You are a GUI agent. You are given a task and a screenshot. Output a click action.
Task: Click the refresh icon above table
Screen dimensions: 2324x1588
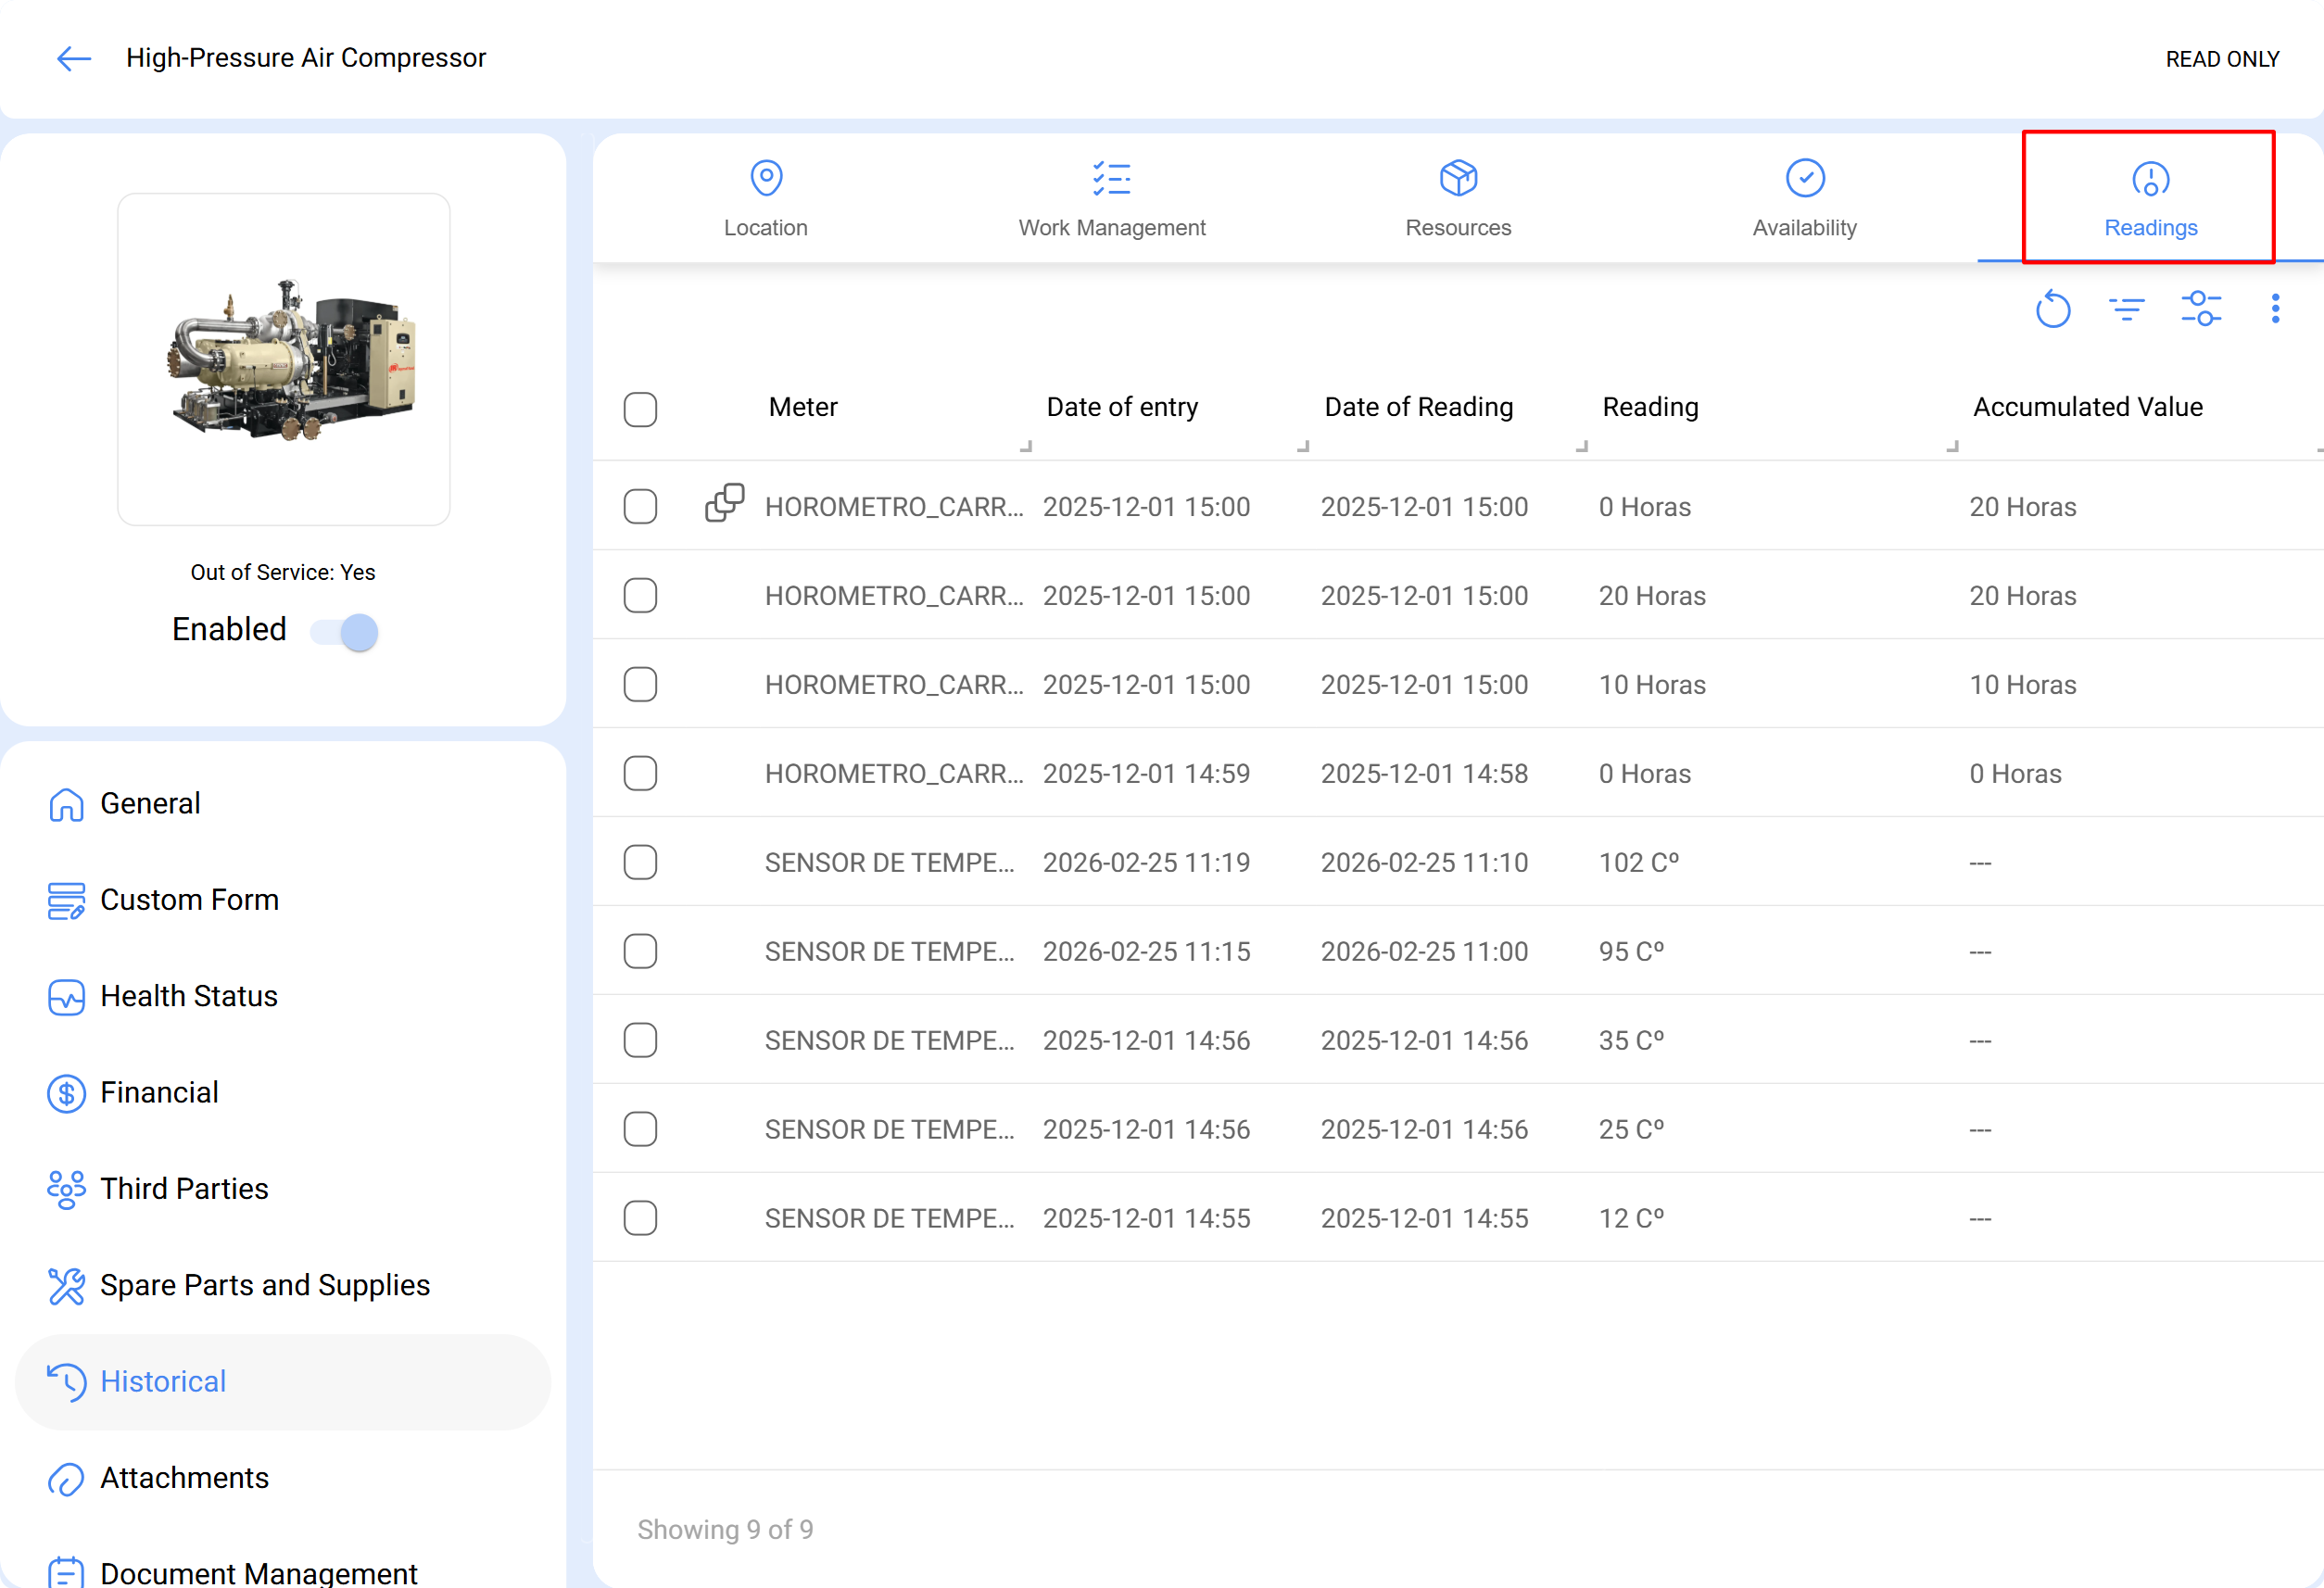tap(2052, 309)
